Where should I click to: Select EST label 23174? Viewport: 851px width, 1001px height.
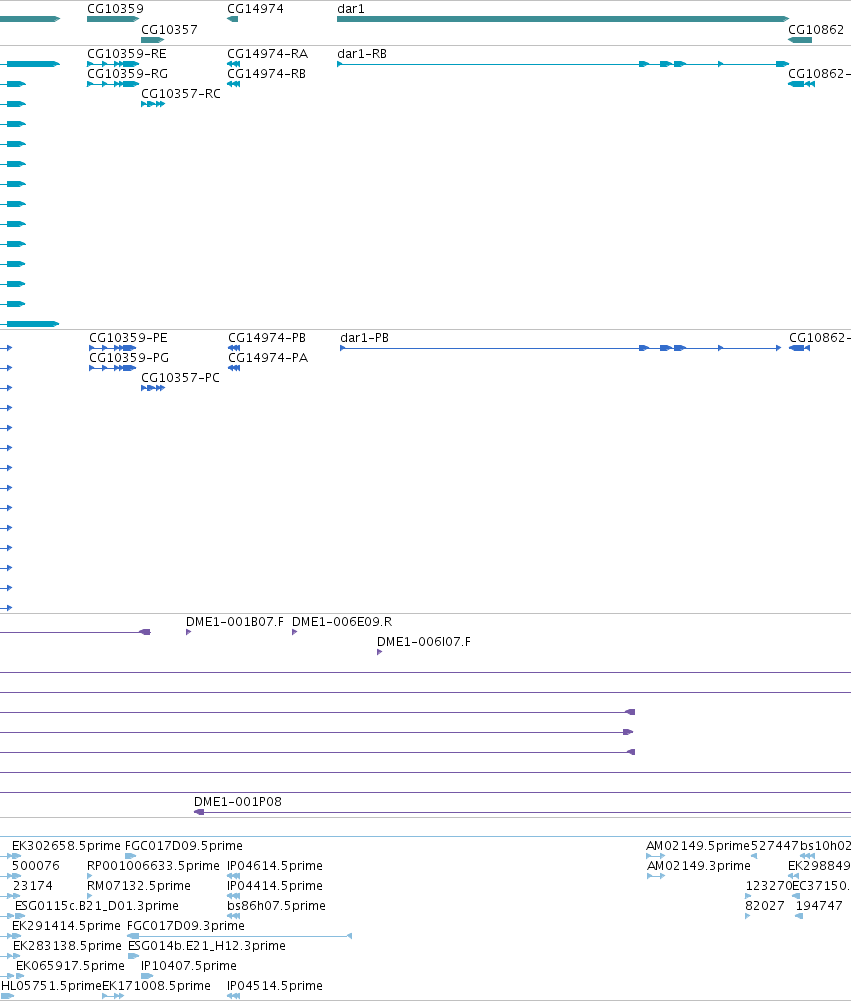pyautogui.click(x=33, y=886)
